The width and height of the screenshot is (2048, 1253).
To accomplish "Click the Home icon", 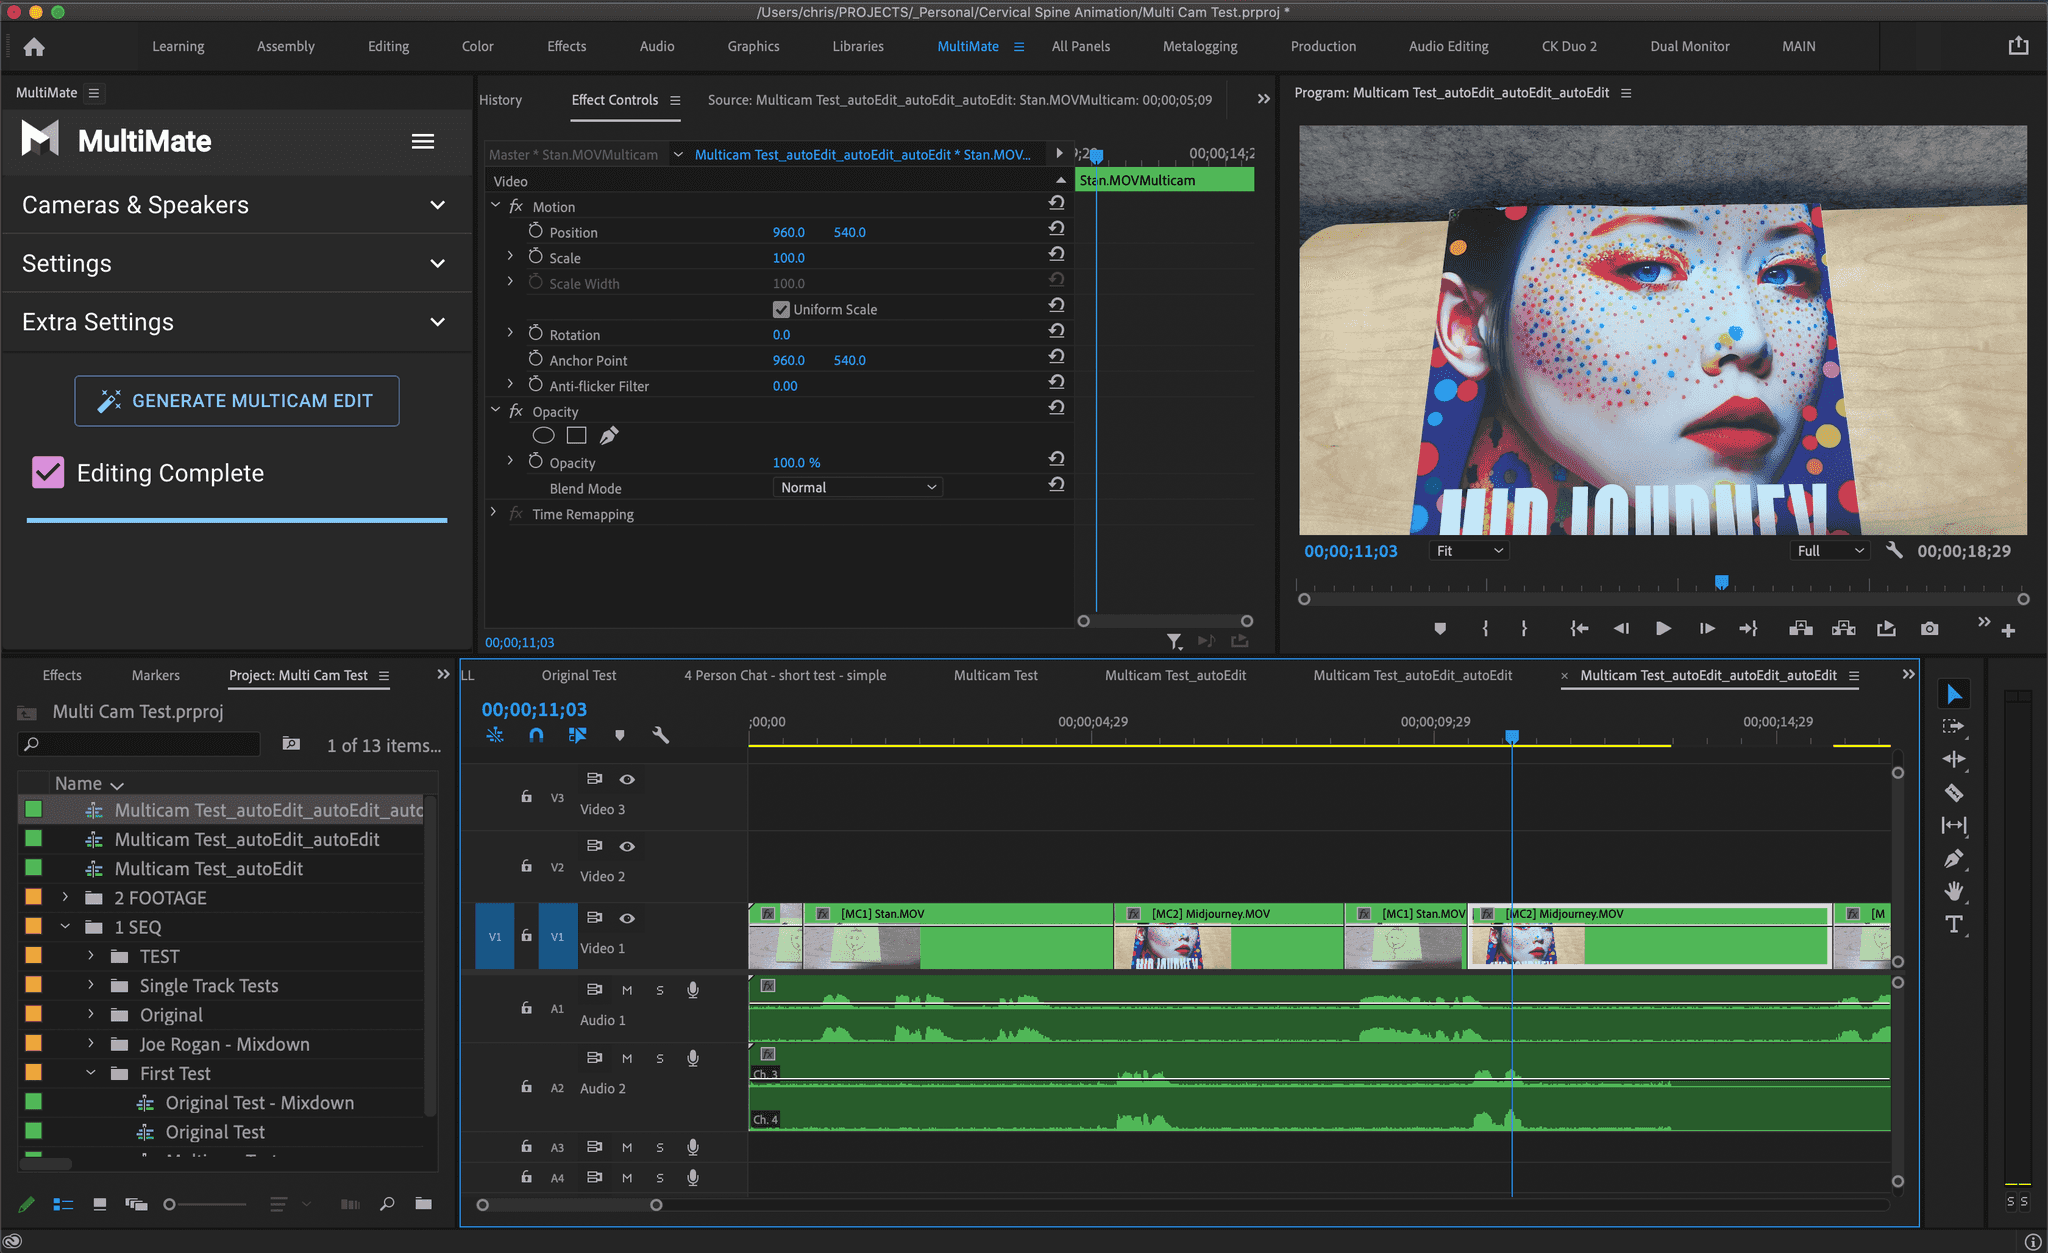I will [x=34, y=47].
